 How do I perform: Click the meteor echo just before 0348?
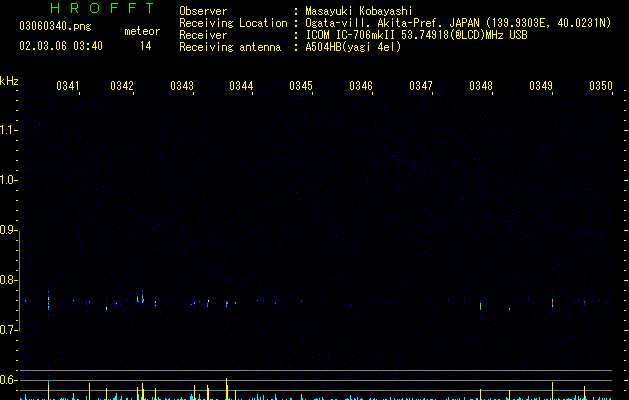[481, 307]
